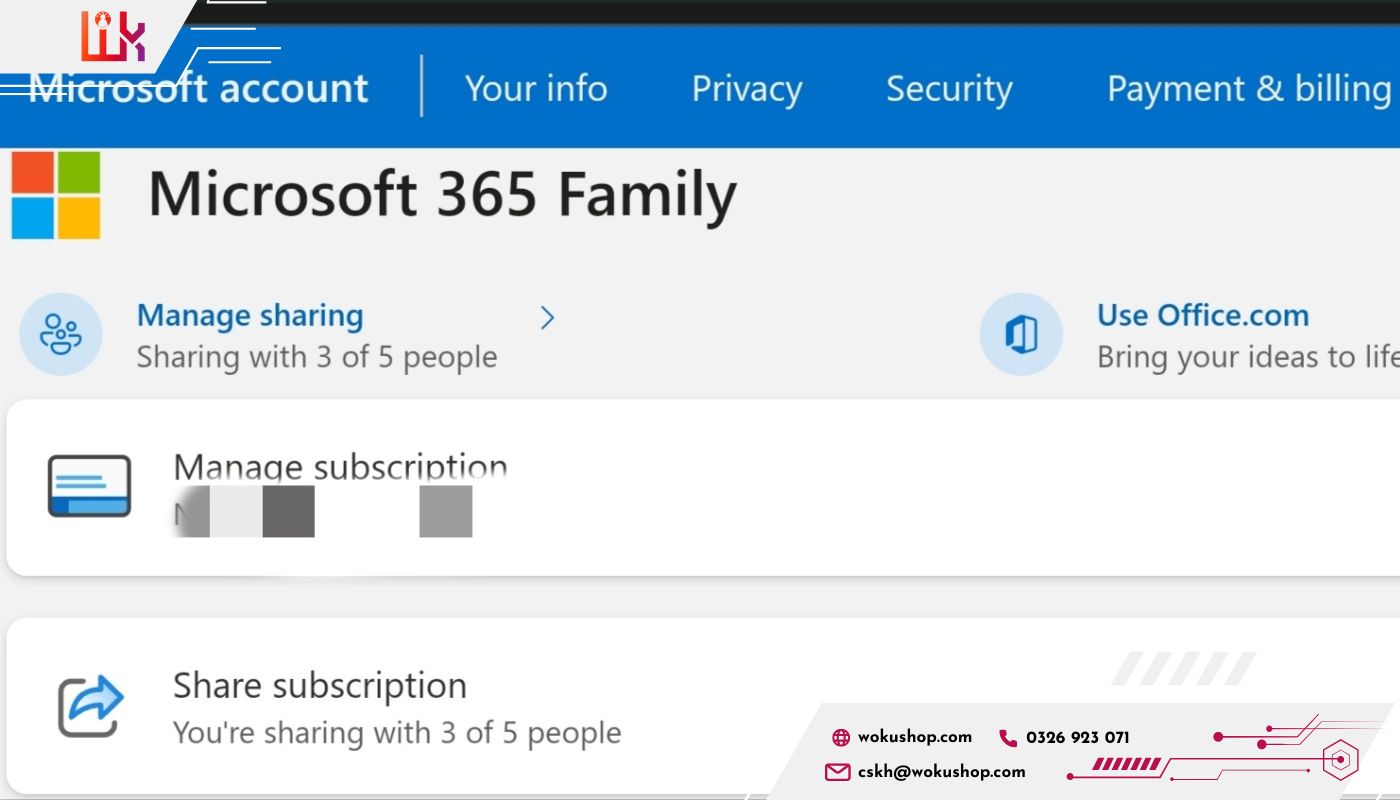Click the Office.com app icon
This screenshot has width=1400, height=800.
1021,334
